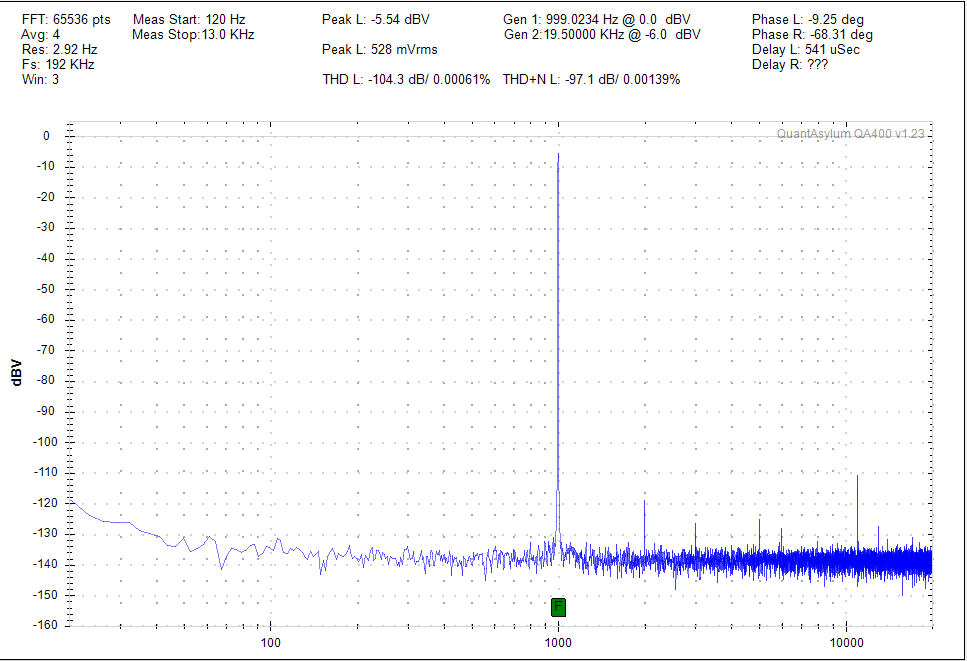Image resolution: width=967 pixels, height=661 pixels.
Task: Click the -10 y-axis label
Action: 46,166
